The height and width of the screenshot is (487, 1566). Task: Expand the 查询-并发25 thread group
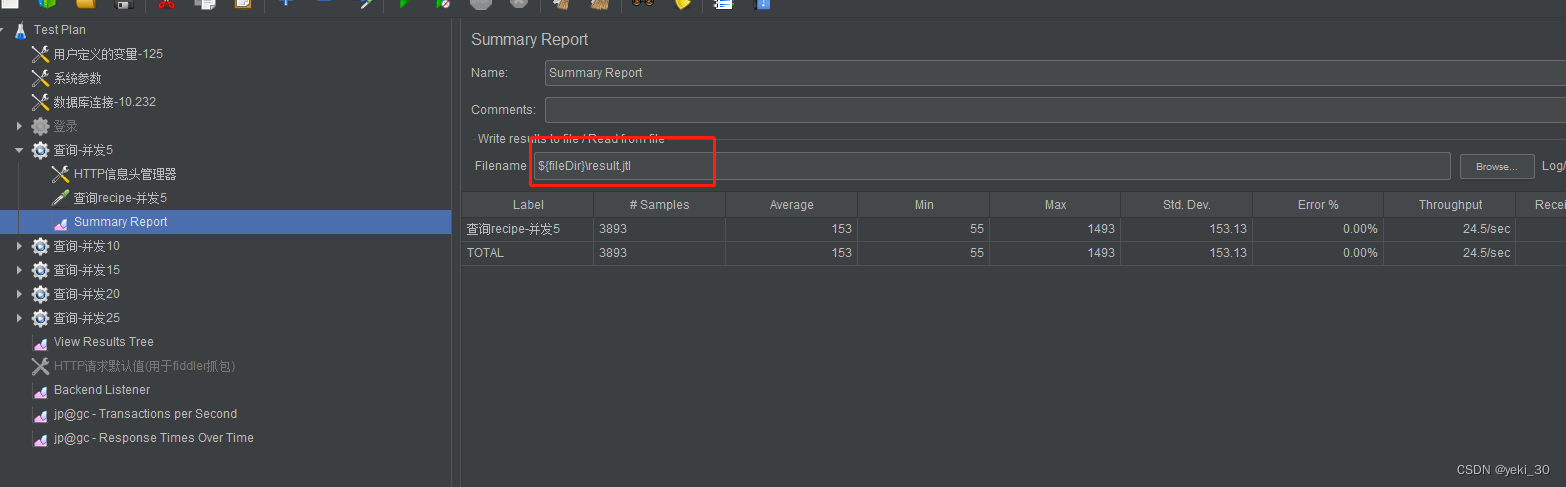pos(19,318)
